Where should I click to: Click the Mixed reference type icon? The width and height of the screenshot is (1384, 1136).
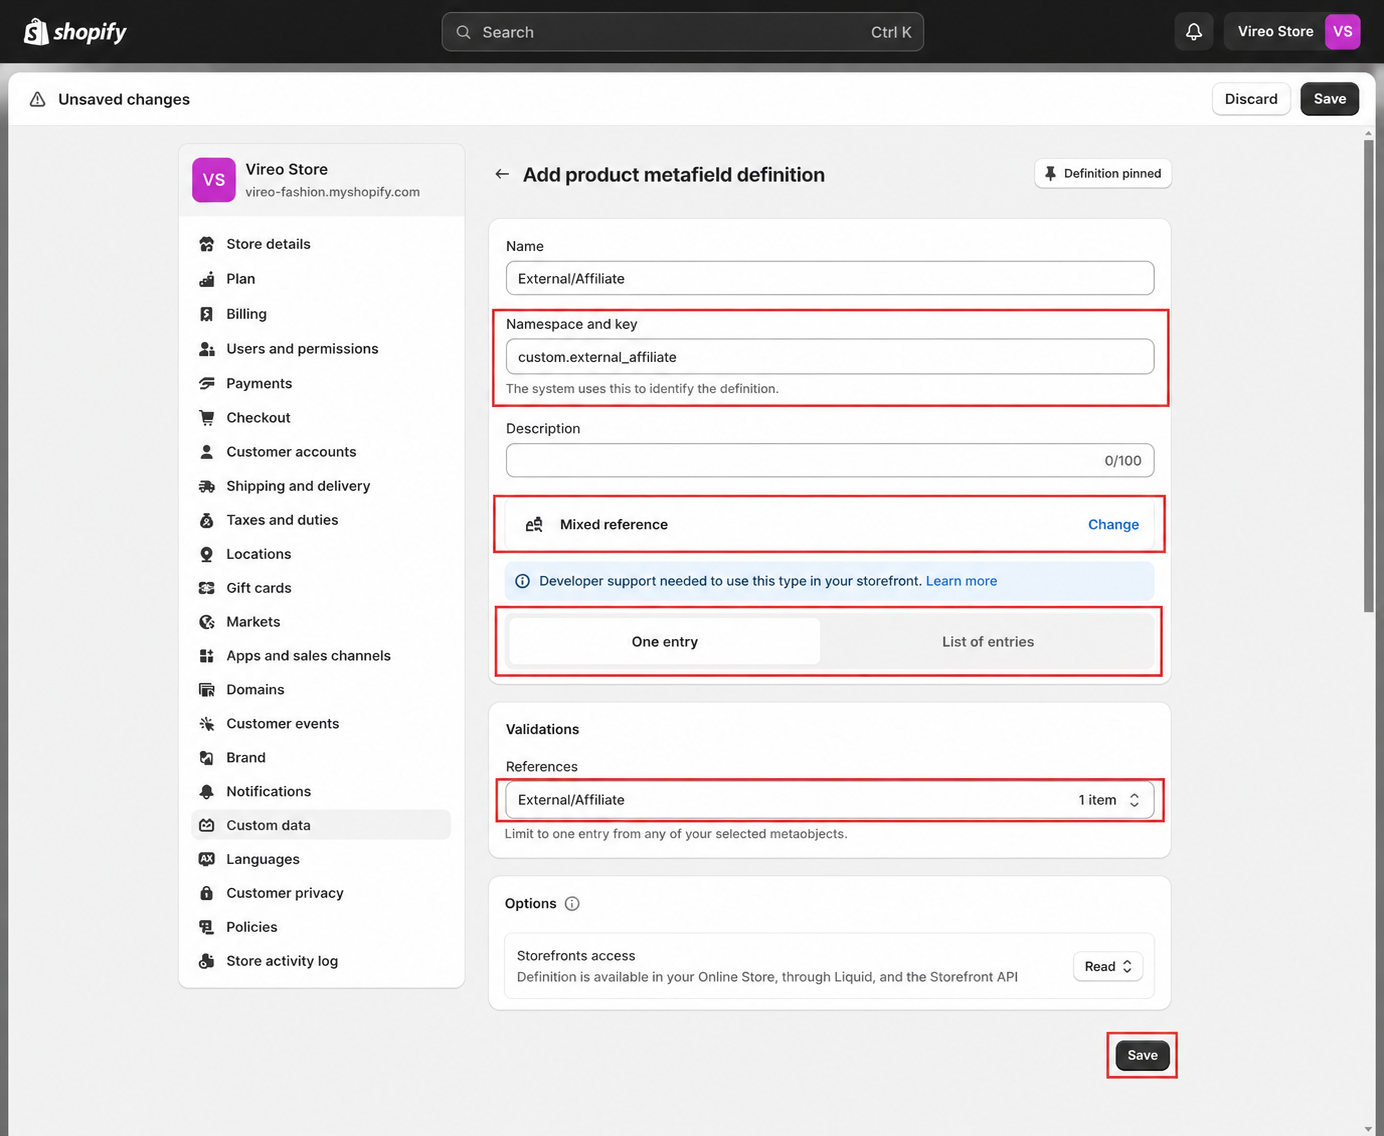coord(534,525)
